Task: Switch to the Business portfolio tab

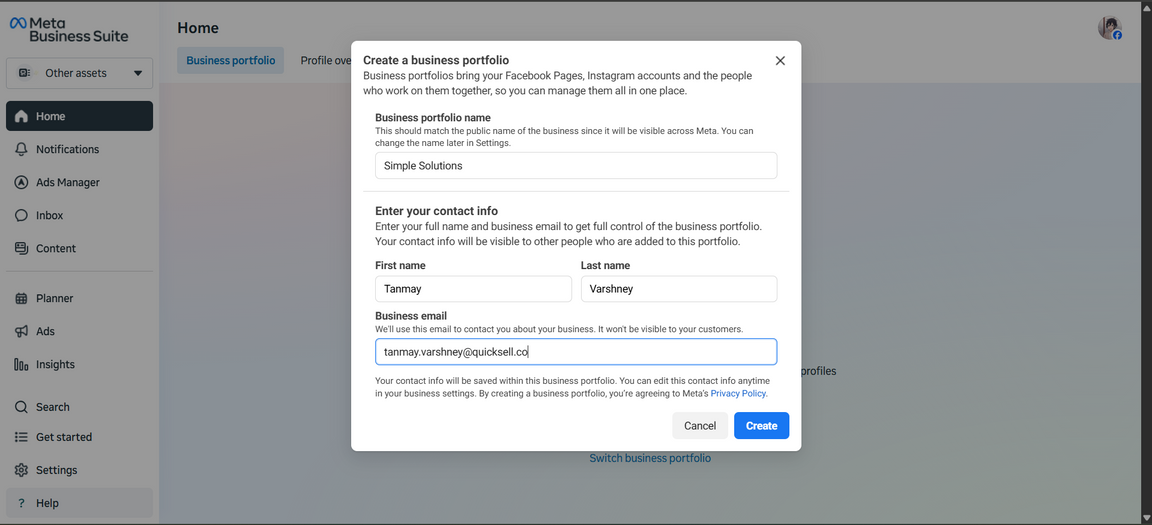Action: pos(230,60)
